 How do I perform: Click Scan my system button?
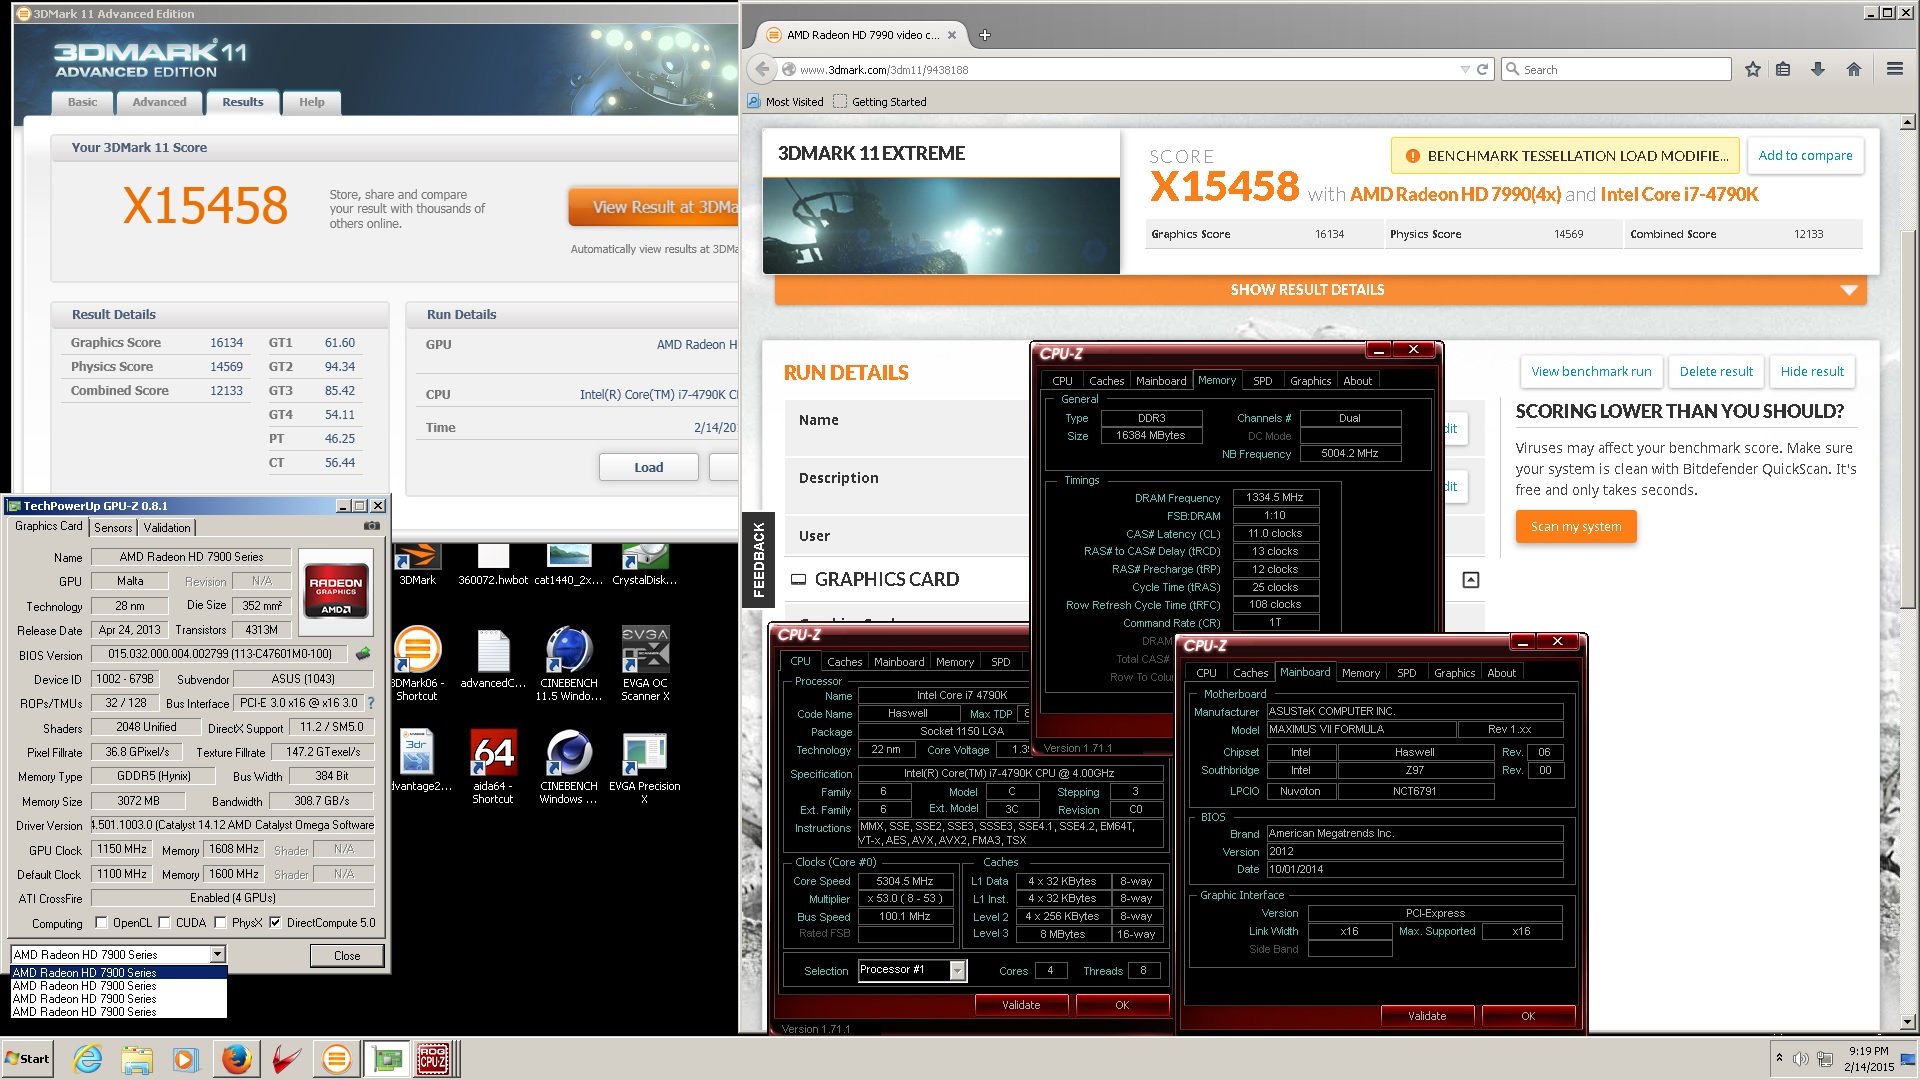1576,527
